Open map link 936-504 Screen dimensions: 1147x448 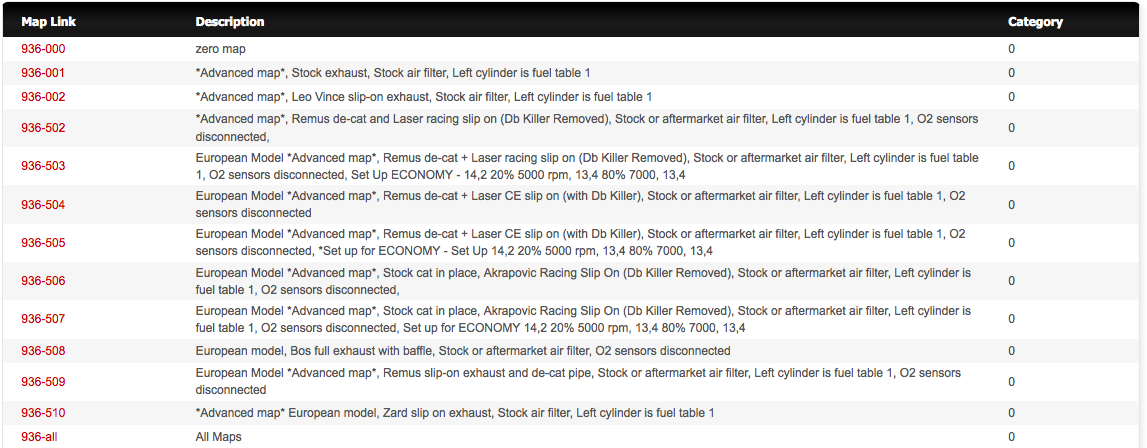coord(43,205)
